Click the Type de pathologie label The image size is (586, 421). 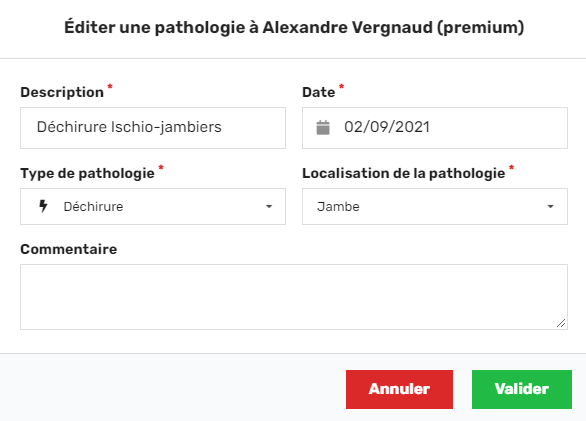coord(87,173)
